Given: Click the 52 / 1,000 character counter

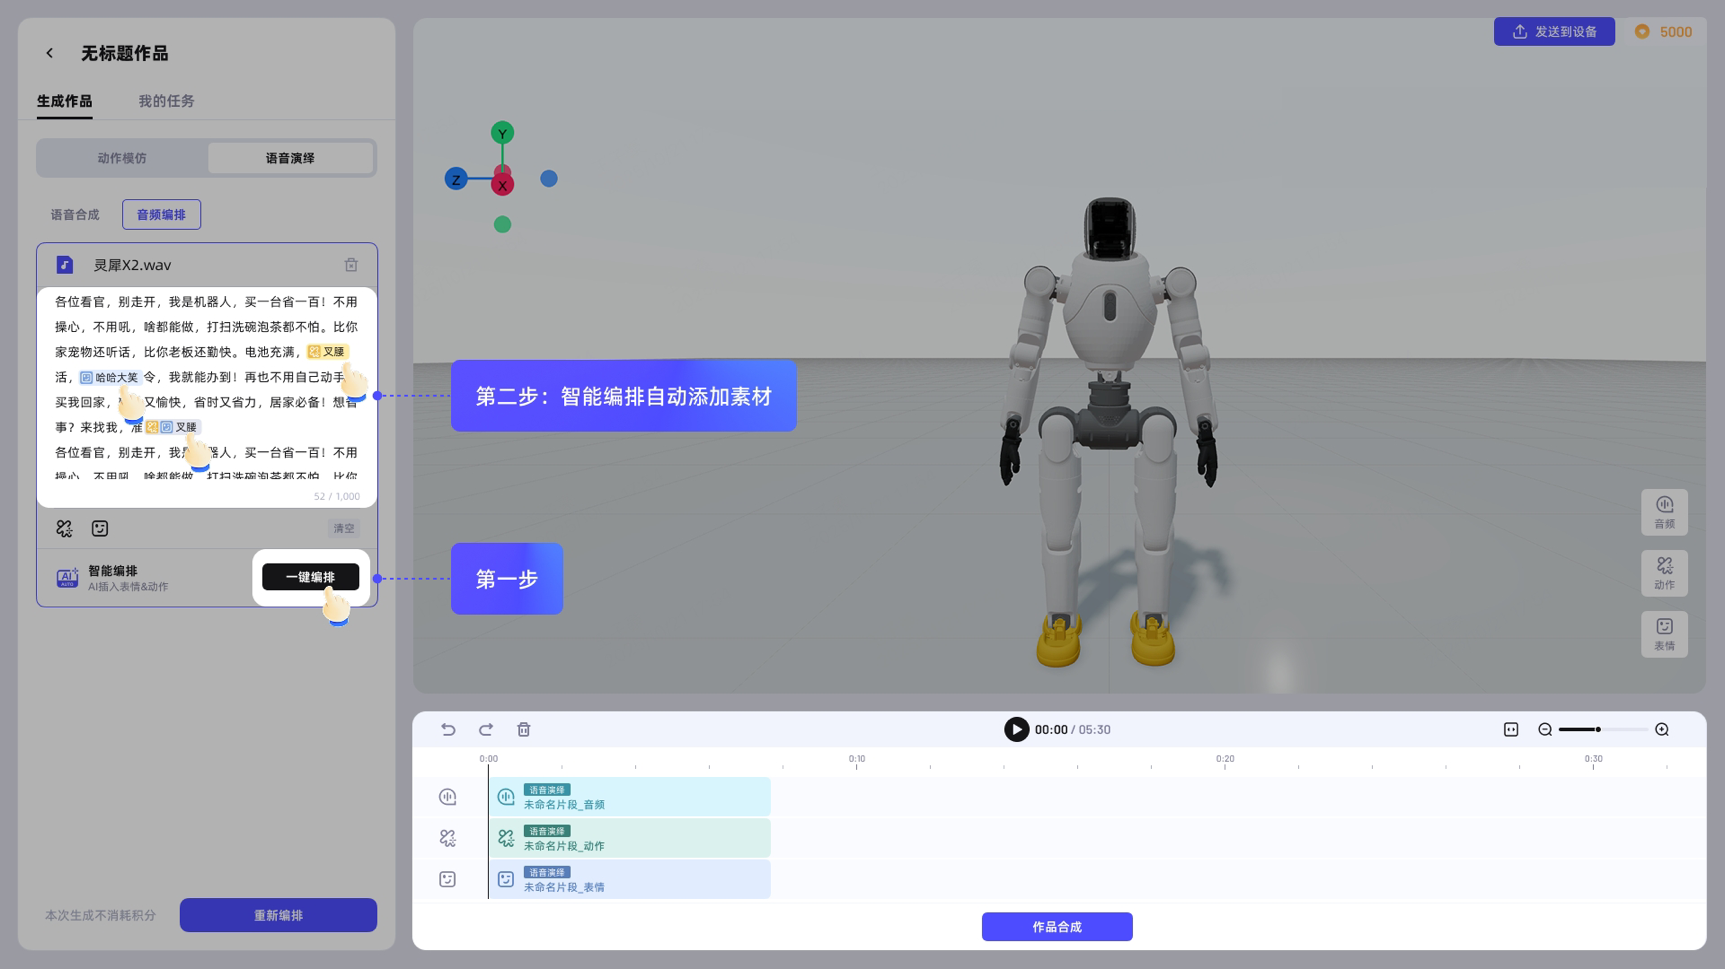Looking at the screenshot, I should 337,496.
